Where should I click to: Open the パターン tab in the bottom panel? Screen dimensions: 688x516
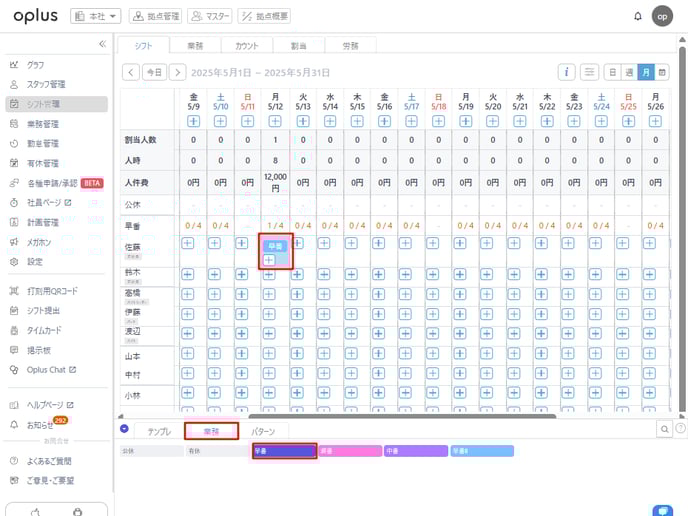264,431
